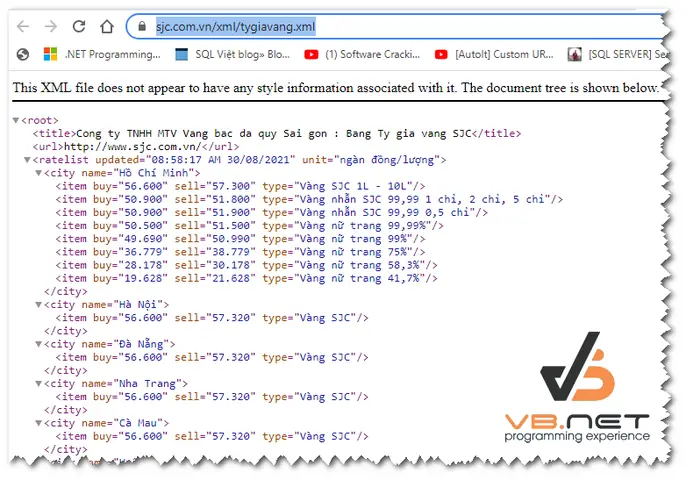This screenshot has height=480, width=686.
Task: Collapse the Đà Nẵng city node
Action: [x=38, y=344]
